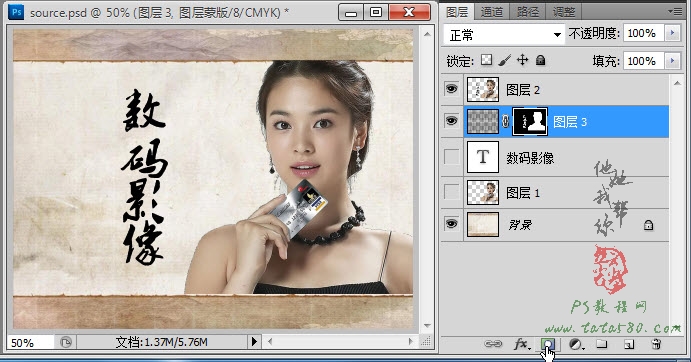Expand the 不透明度 opacity slider arrow
The image size is (691, 362).
click(672, 33)
